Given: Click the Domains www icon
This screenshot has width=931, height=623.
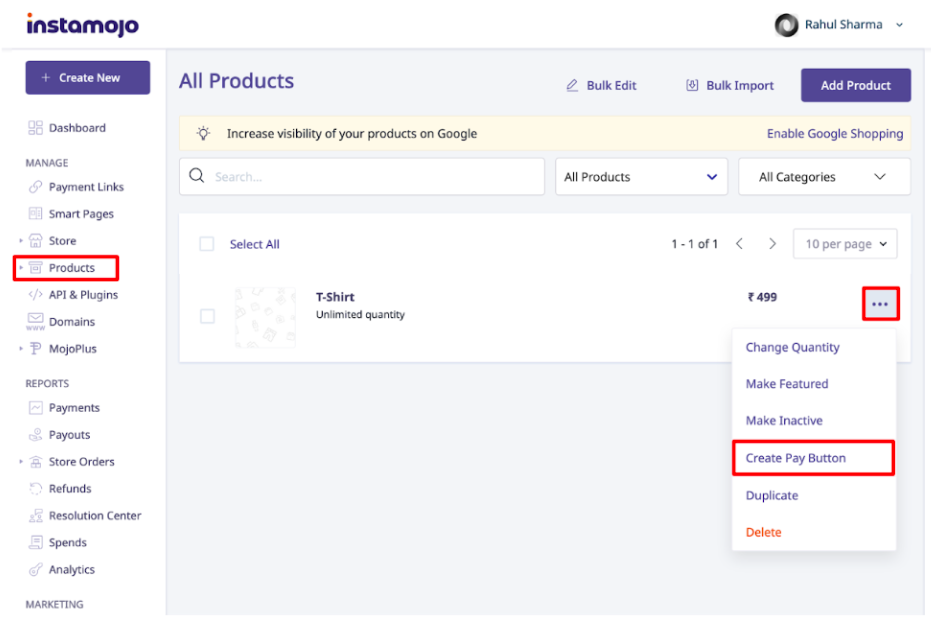Looking at the screenshot, I should (x=36, y=321).
